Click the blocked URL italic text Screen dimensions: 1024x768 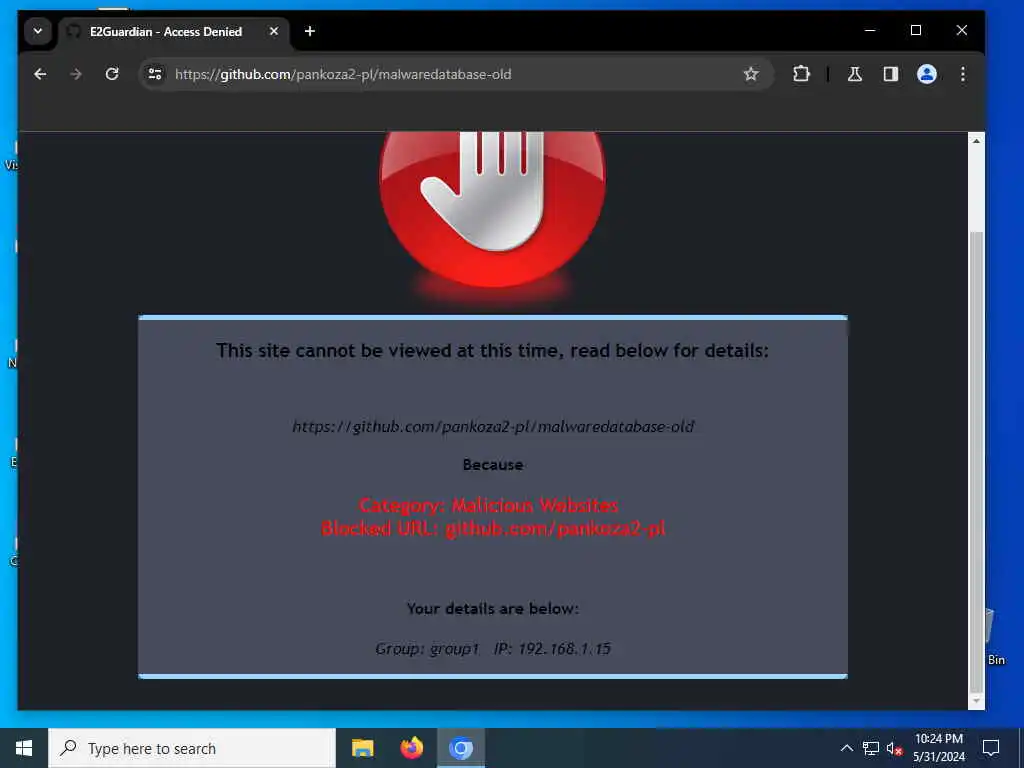(x=493, y=426)
